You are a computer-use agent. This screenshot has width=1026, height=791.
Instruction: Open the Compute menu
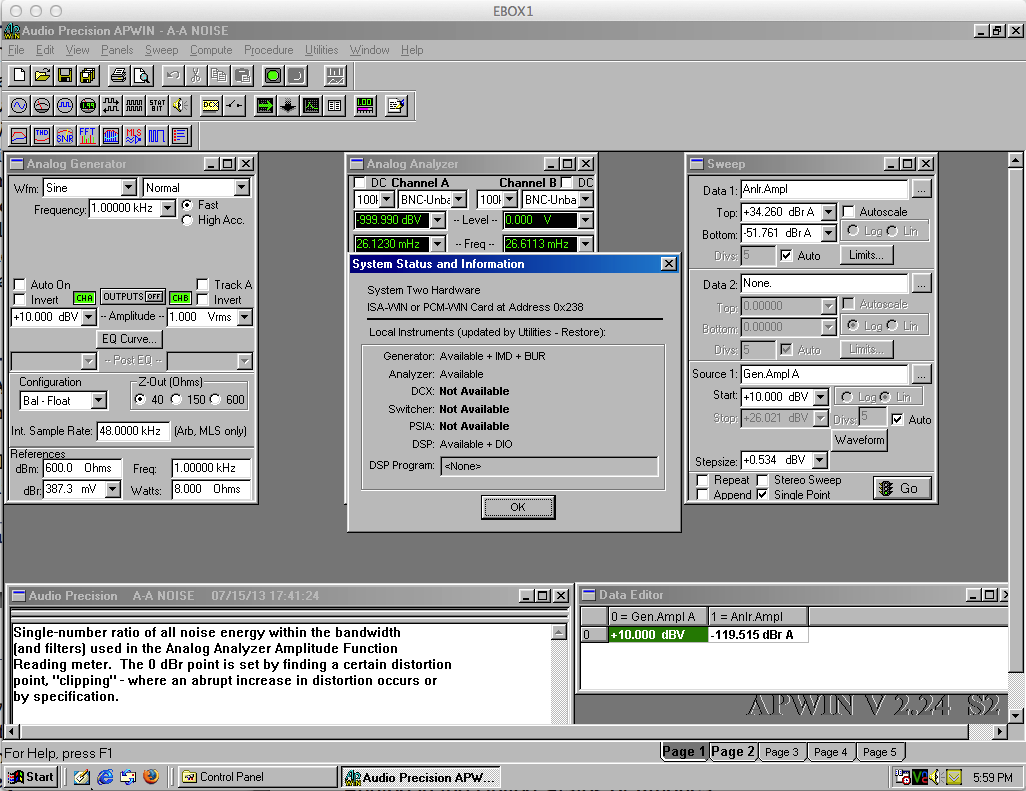pyautogui.click(x=211, y=50)
